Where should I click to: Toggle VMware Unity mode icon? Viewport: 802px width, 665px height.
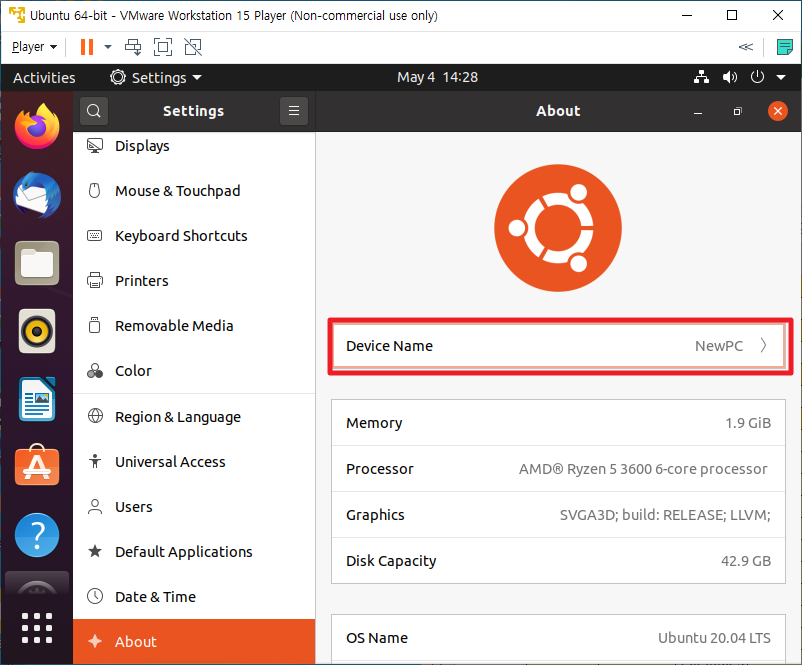(193, 47)
